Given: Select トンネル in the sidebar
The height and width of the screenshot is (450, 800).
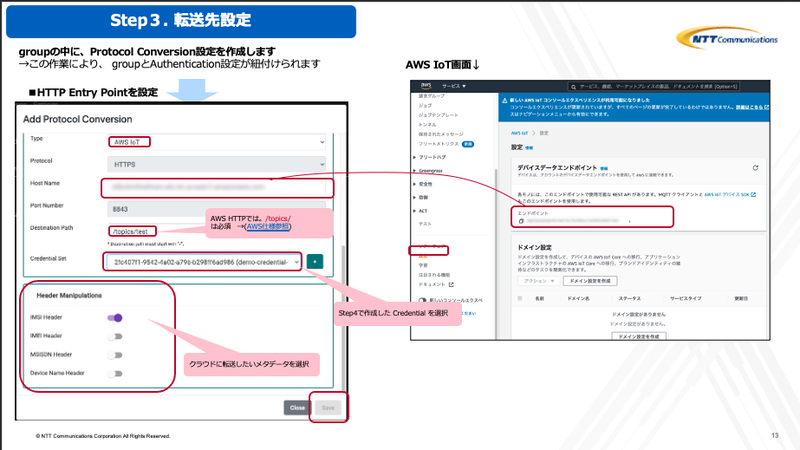Looking at the screenshot, I should [x=427, y=124].
